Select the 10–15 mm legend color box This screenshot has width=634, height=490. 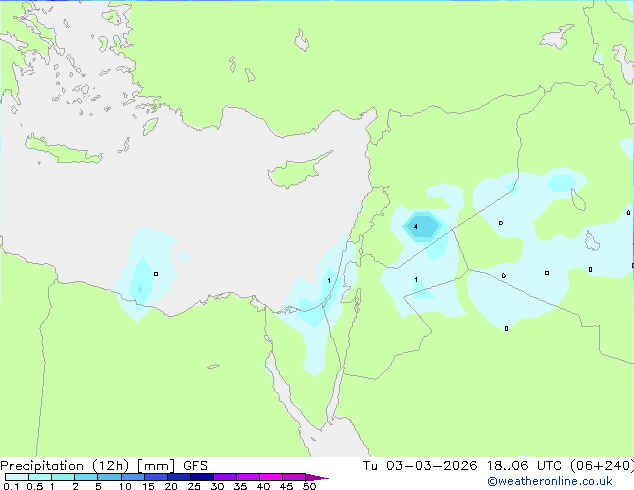132,477
